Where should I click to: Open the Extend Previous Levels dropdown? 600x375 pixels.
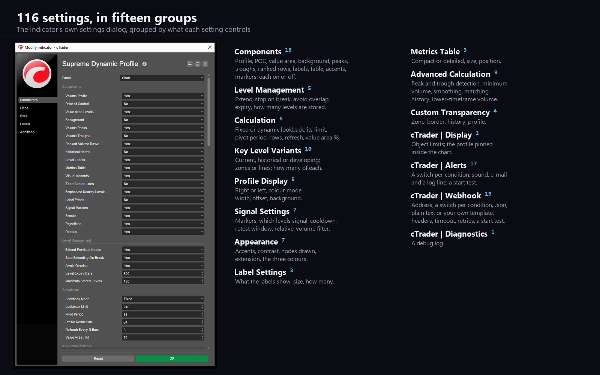pyautogui.click(x=163, y=249)
